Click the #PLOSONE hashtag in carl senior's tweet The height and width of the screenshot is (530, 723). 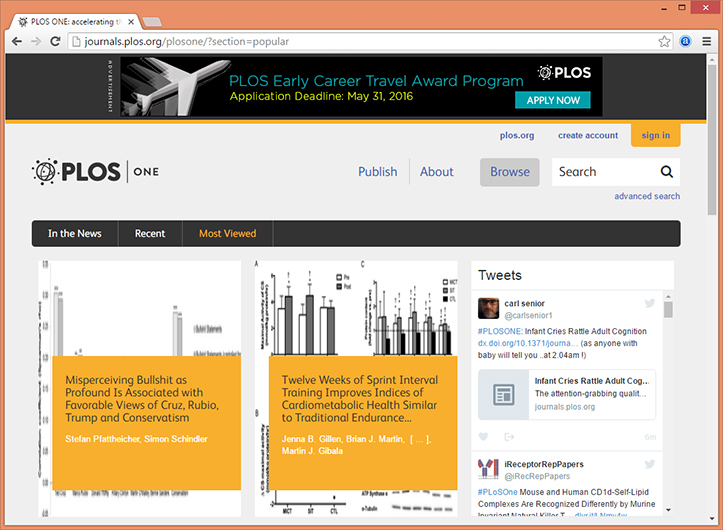pos(500,331)
